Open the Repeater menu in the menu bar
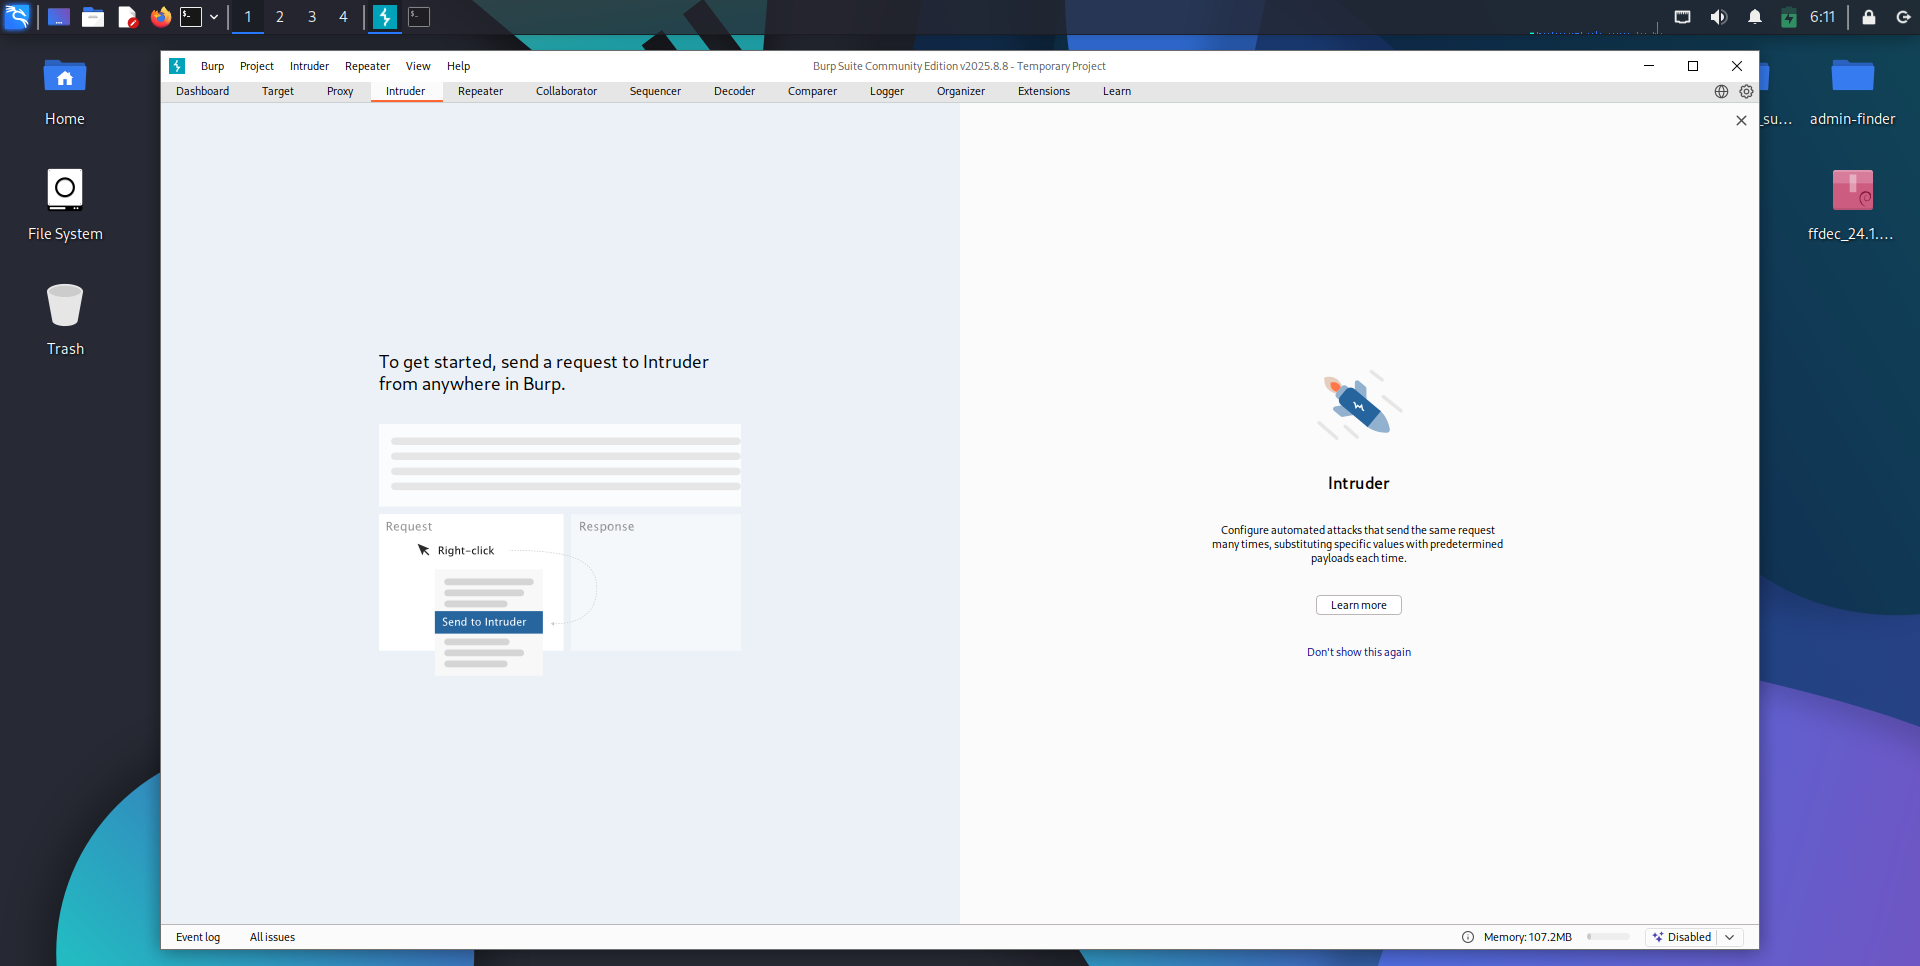This screenshot has width=1920, height=966. point(367,66)
